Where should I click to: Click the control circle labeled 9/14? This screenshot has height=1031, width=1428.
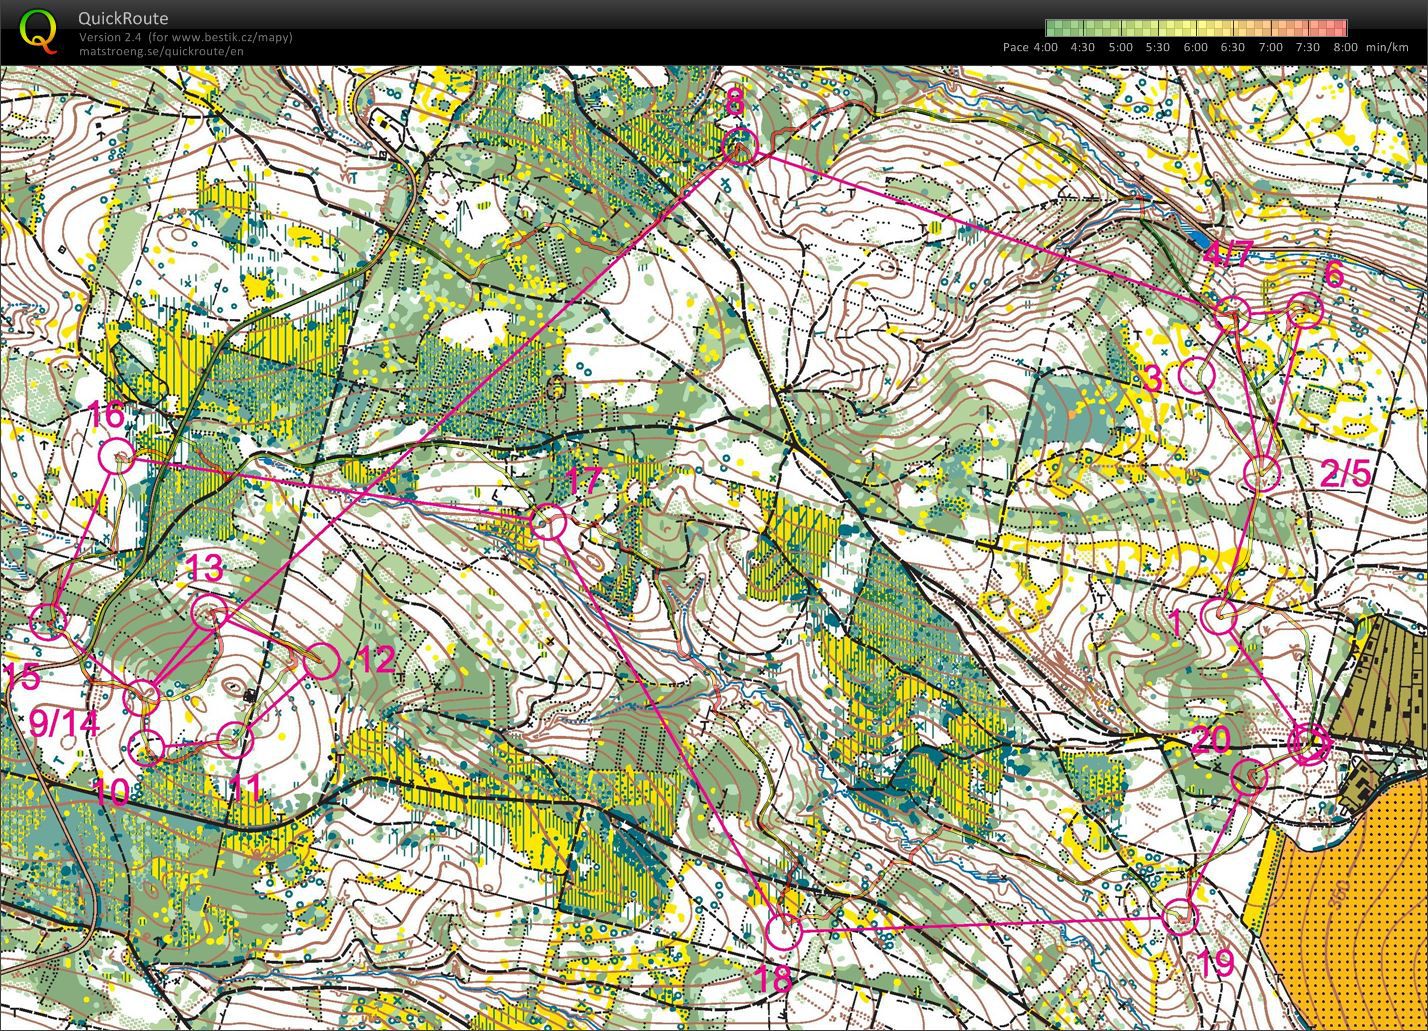[142, 697]
